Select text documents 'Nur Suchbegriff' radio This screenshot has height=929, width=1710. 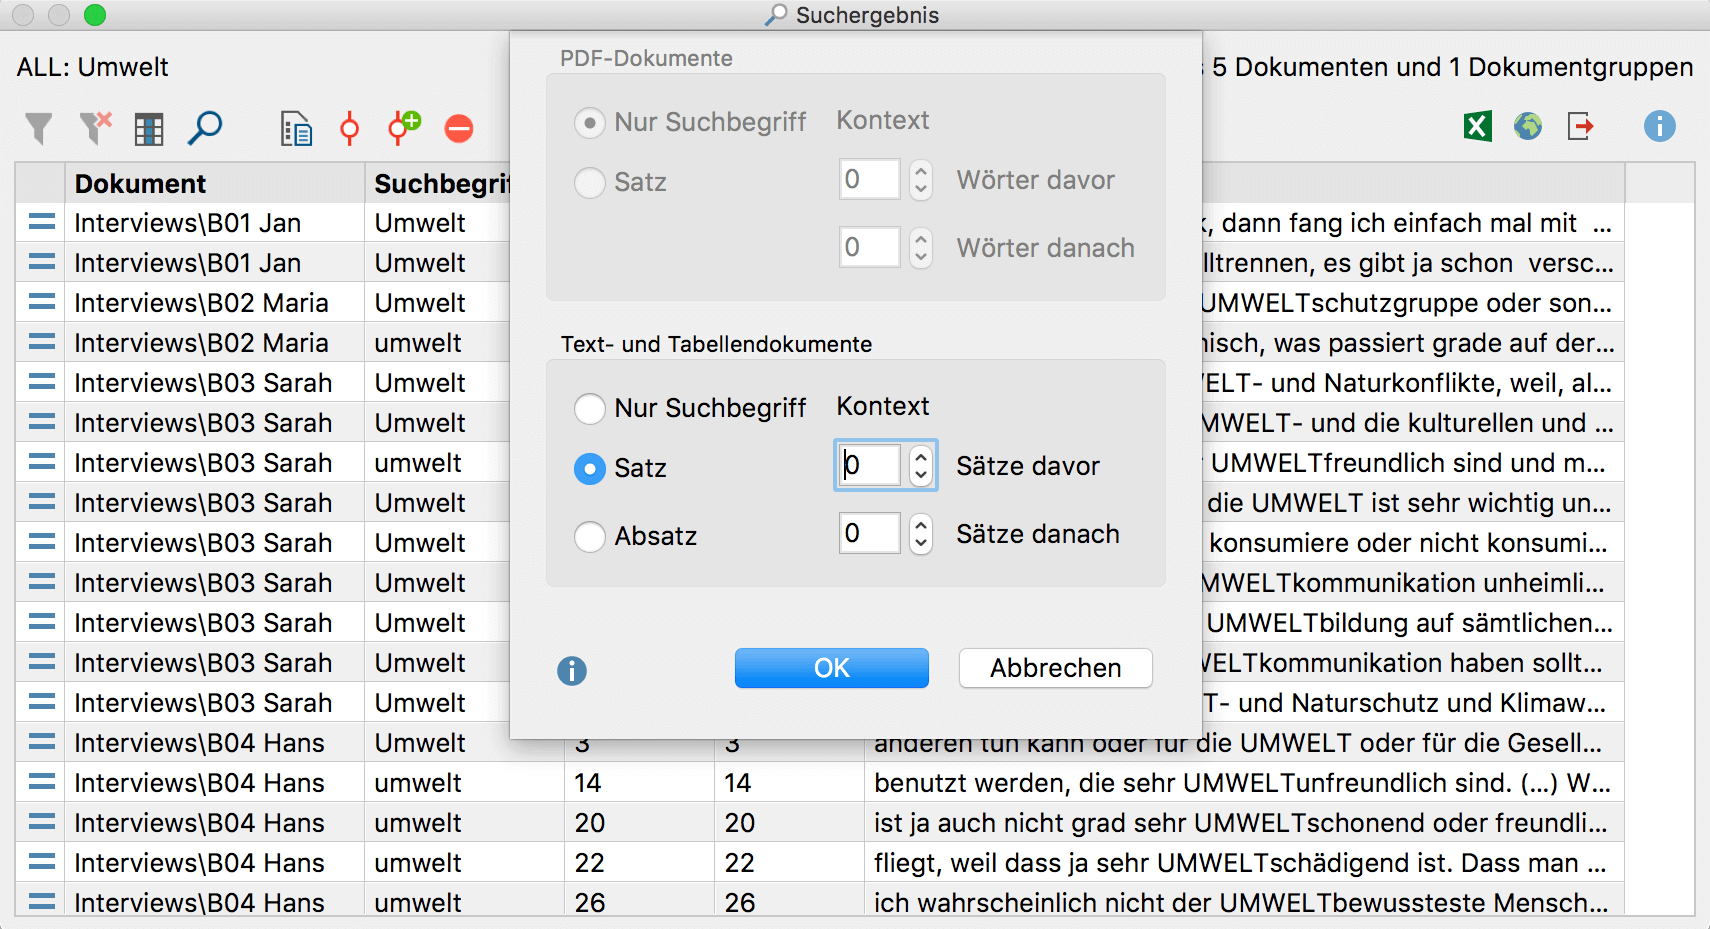point(590,409)
